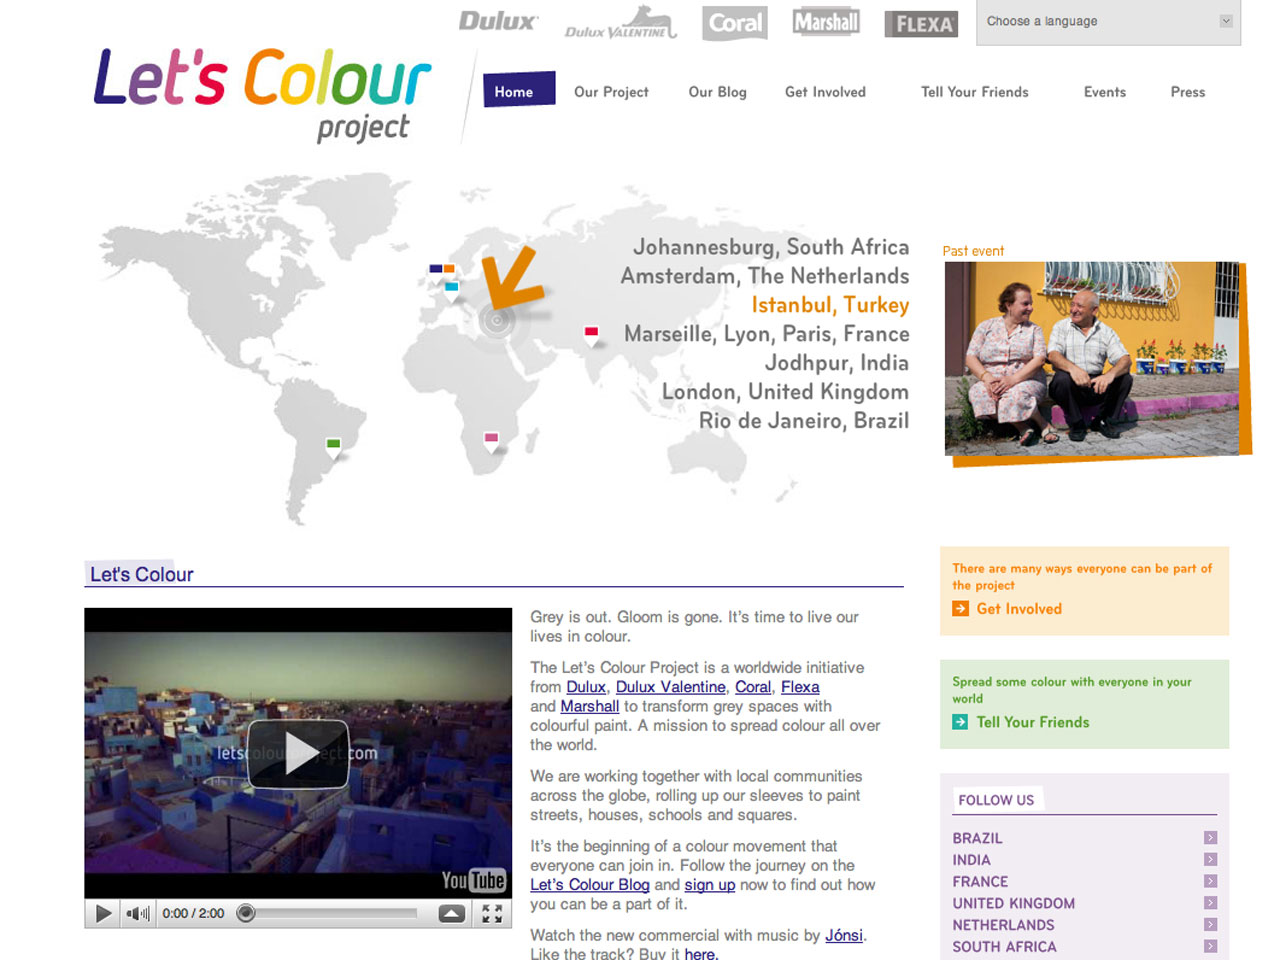Mute the video with the speaker icon
The height and width of the screenshot is (960, 1280).
click(x=138, y=913)
